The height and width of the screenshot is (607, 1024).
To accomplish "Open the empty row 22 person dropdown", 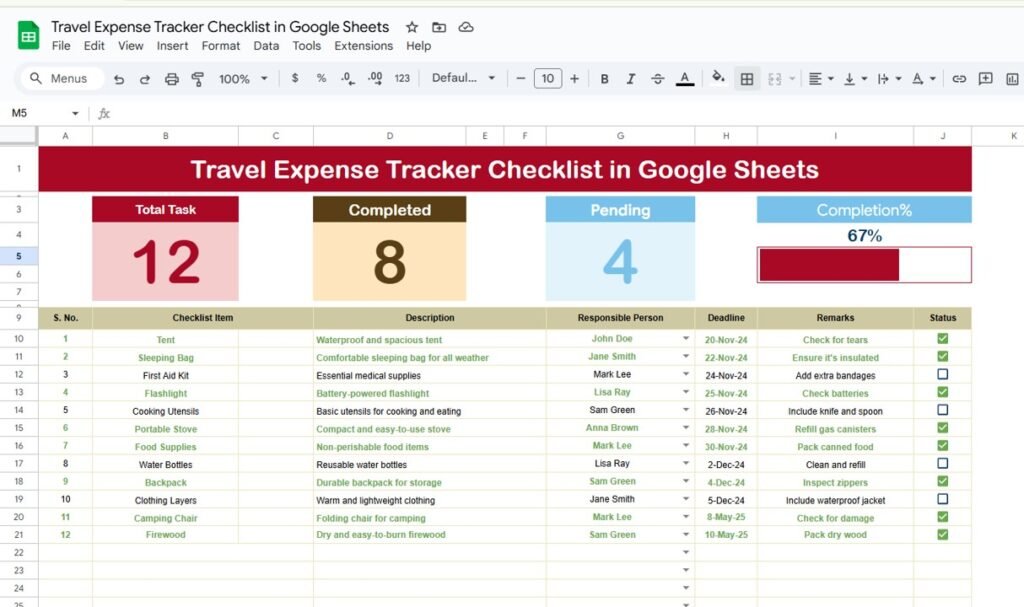I will [x=686, y=552].
